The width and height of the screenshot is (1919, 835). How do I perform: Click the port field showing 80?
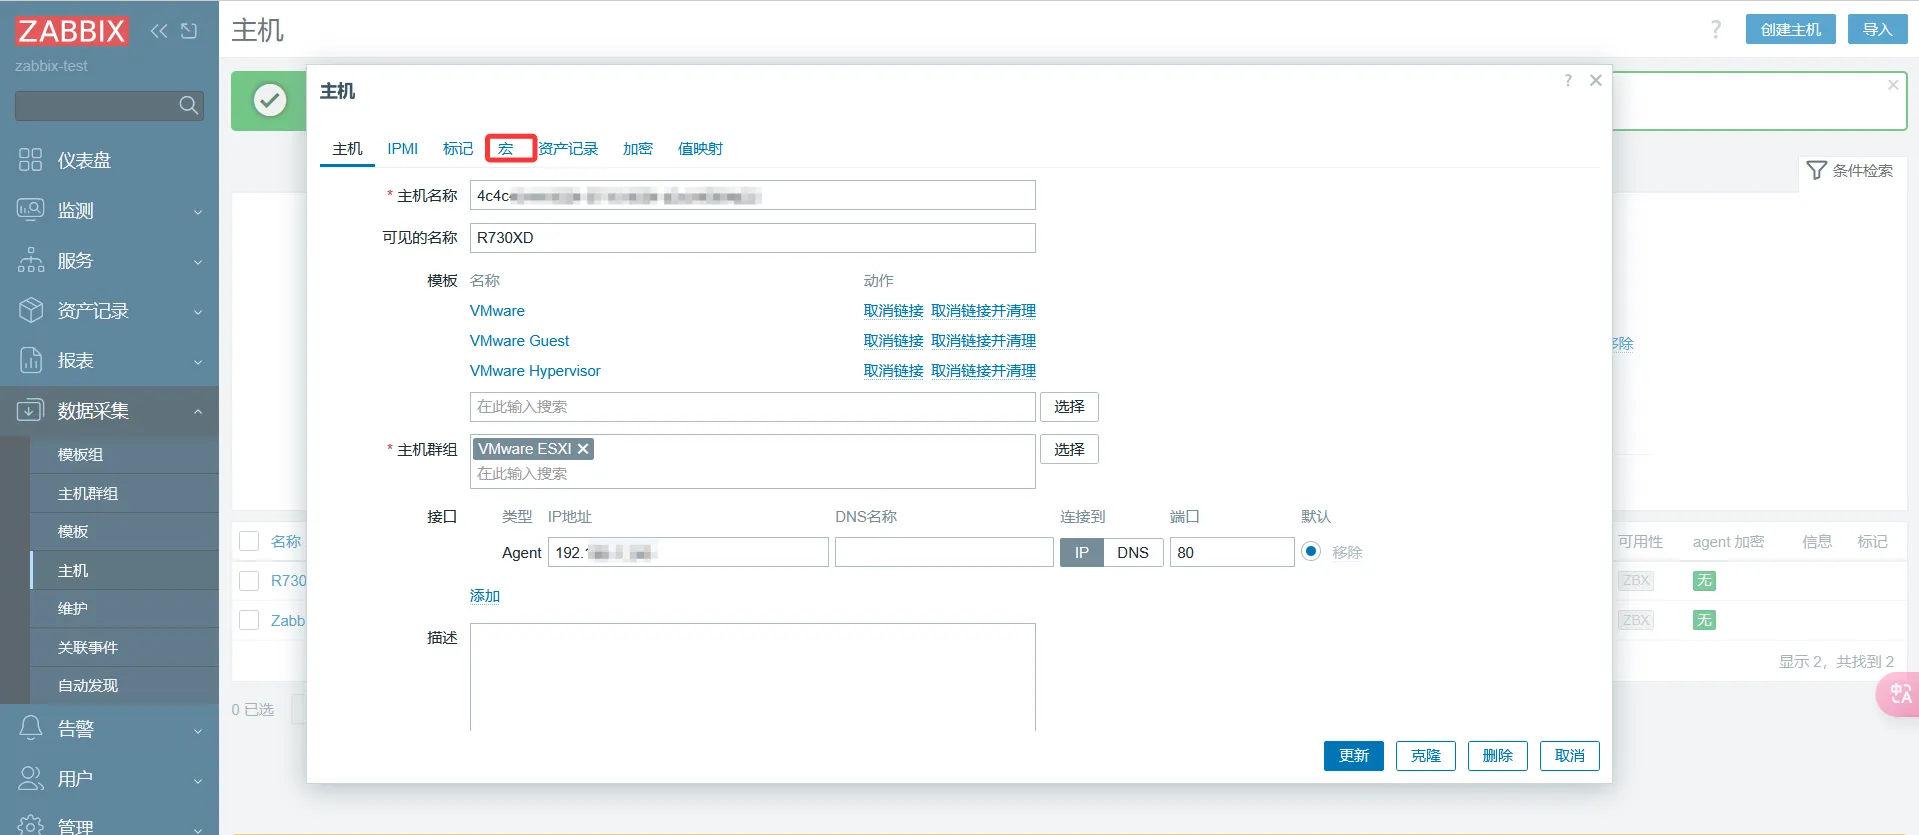1232,552
